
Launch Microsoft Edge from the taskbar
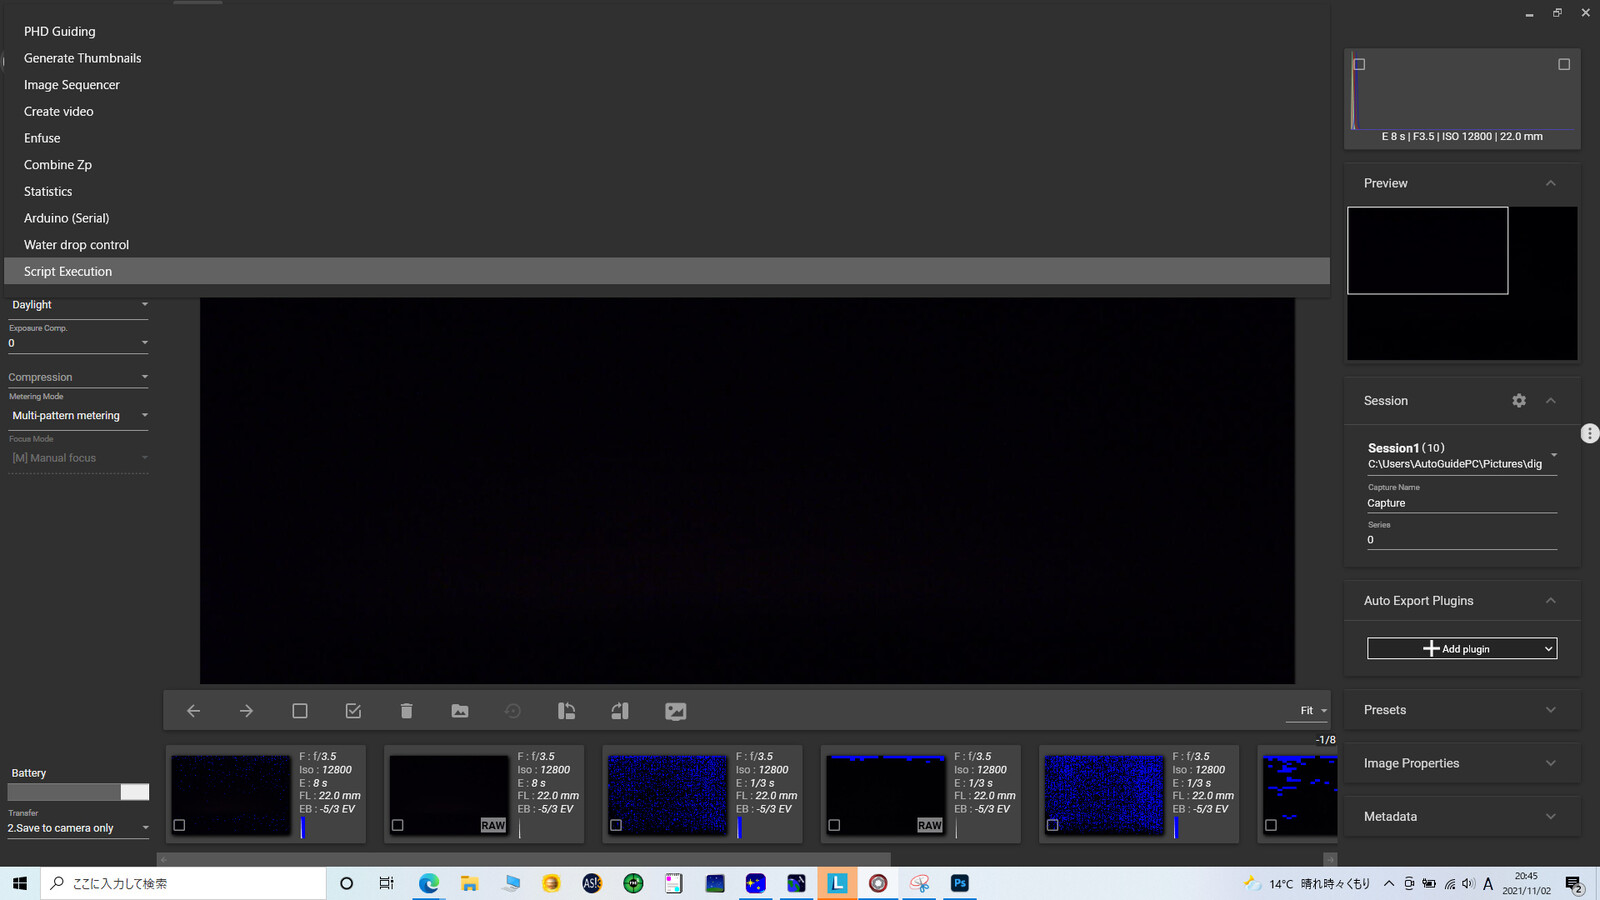tap(429, 884)
